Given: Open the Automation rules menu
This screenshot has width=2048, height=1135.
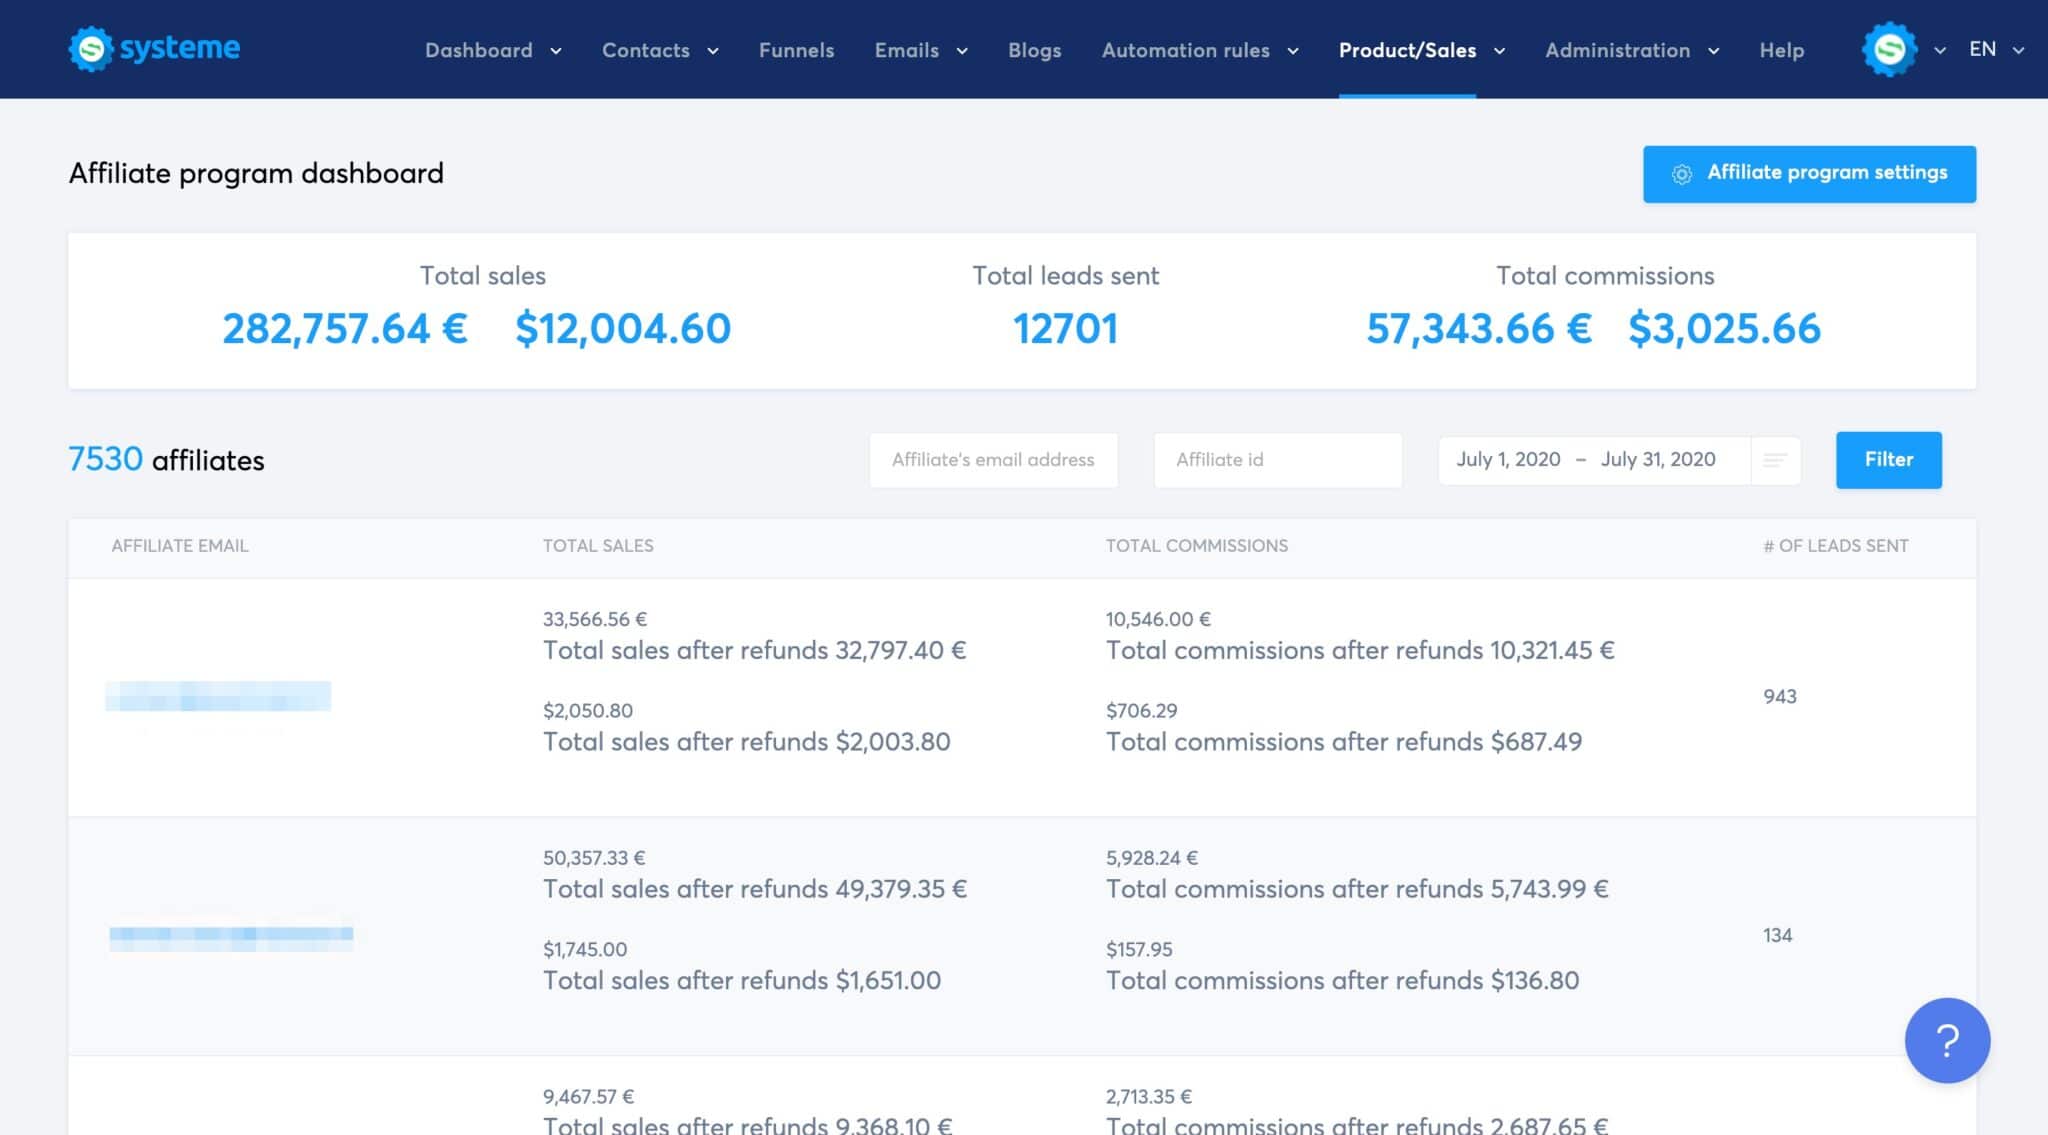Looking at the screenshot, I should (1186, 50).
